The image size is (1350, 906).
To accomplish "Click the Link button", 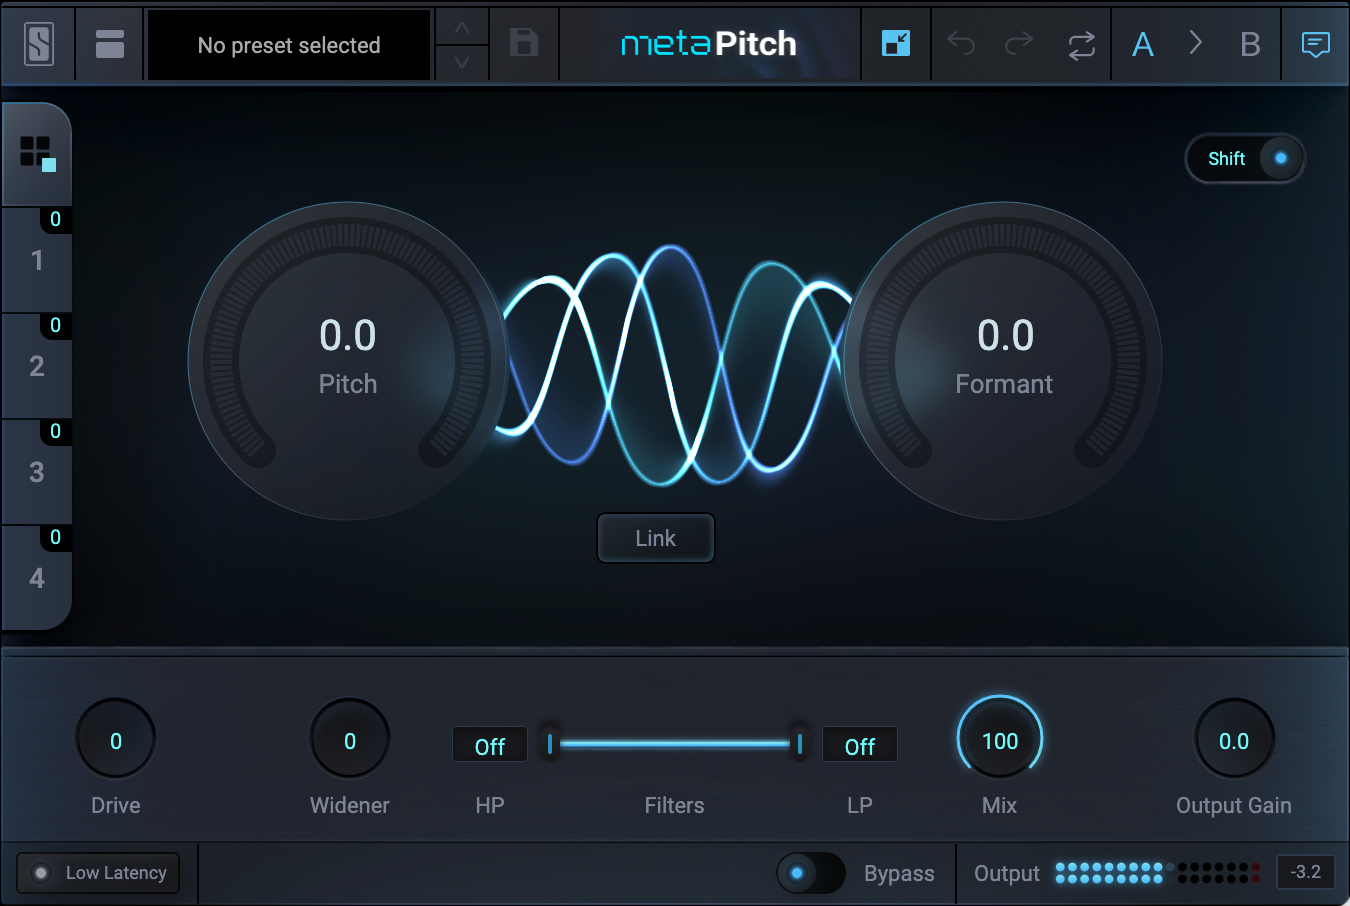I will 656,538.
